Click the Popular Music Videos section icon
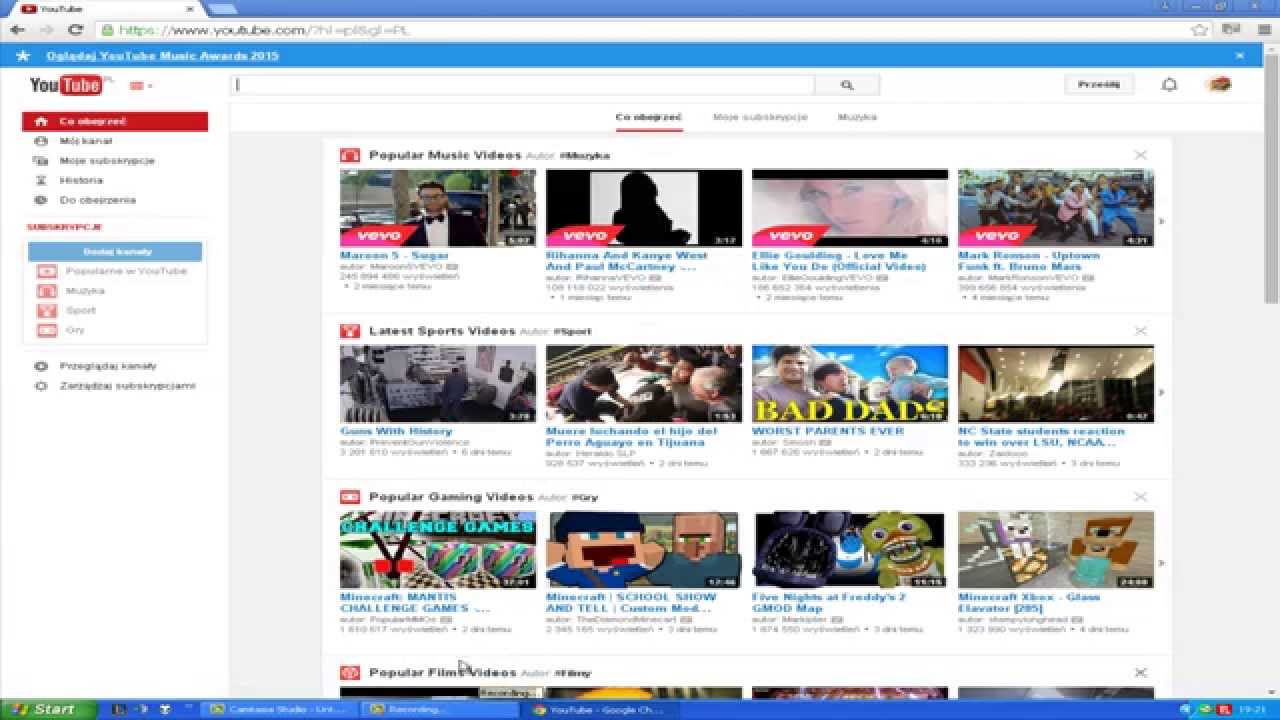The height and width of the screenshot is (720, 1280). 349,155
